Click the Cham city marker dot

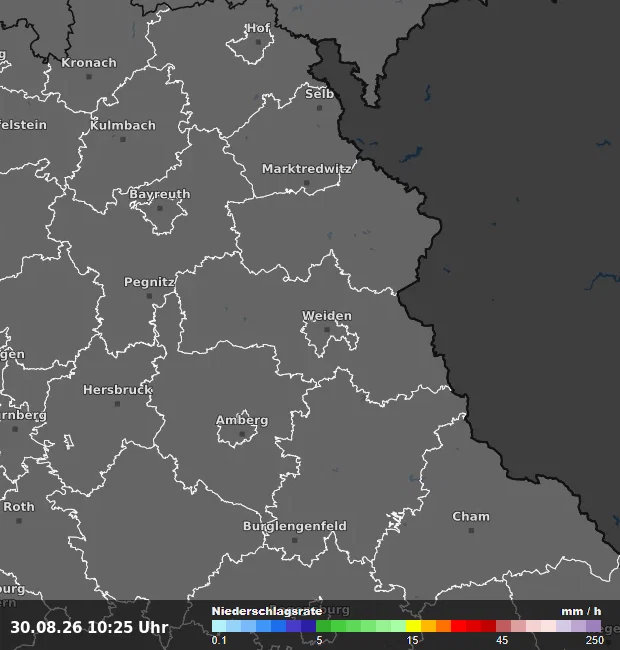(x=471, y=531)
